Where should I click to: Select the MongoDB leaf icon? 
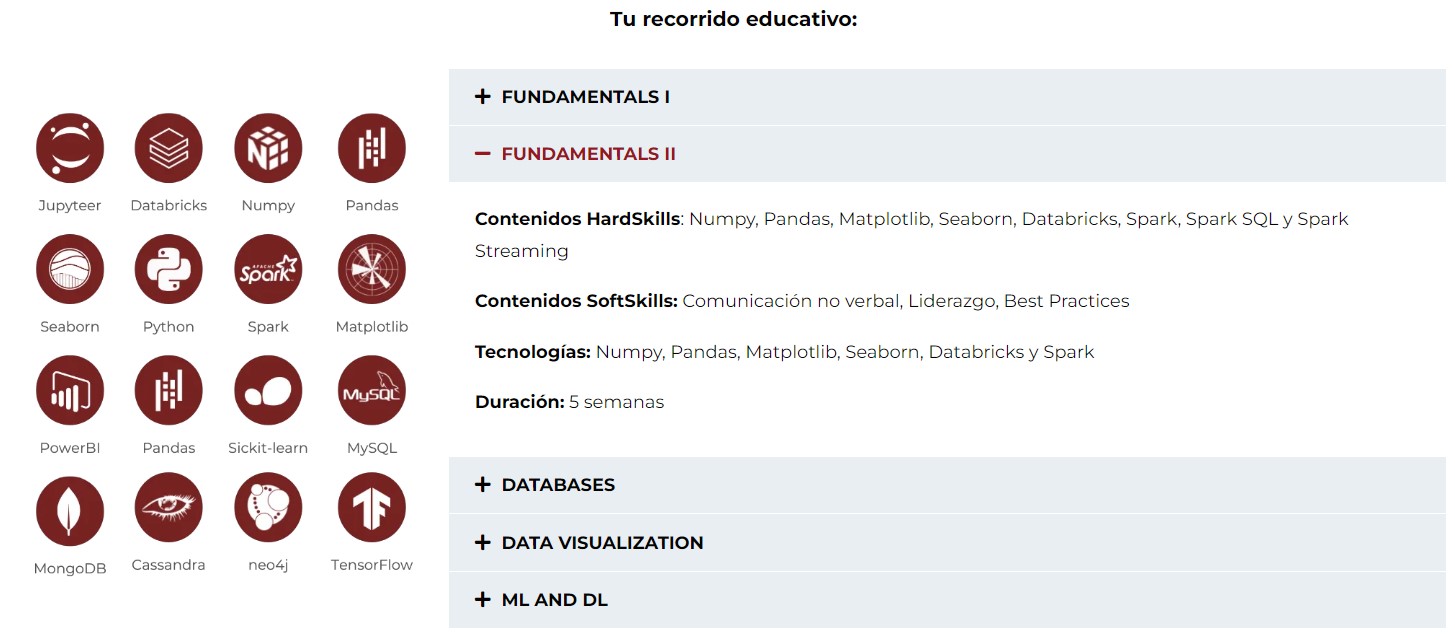pos(70,511)
